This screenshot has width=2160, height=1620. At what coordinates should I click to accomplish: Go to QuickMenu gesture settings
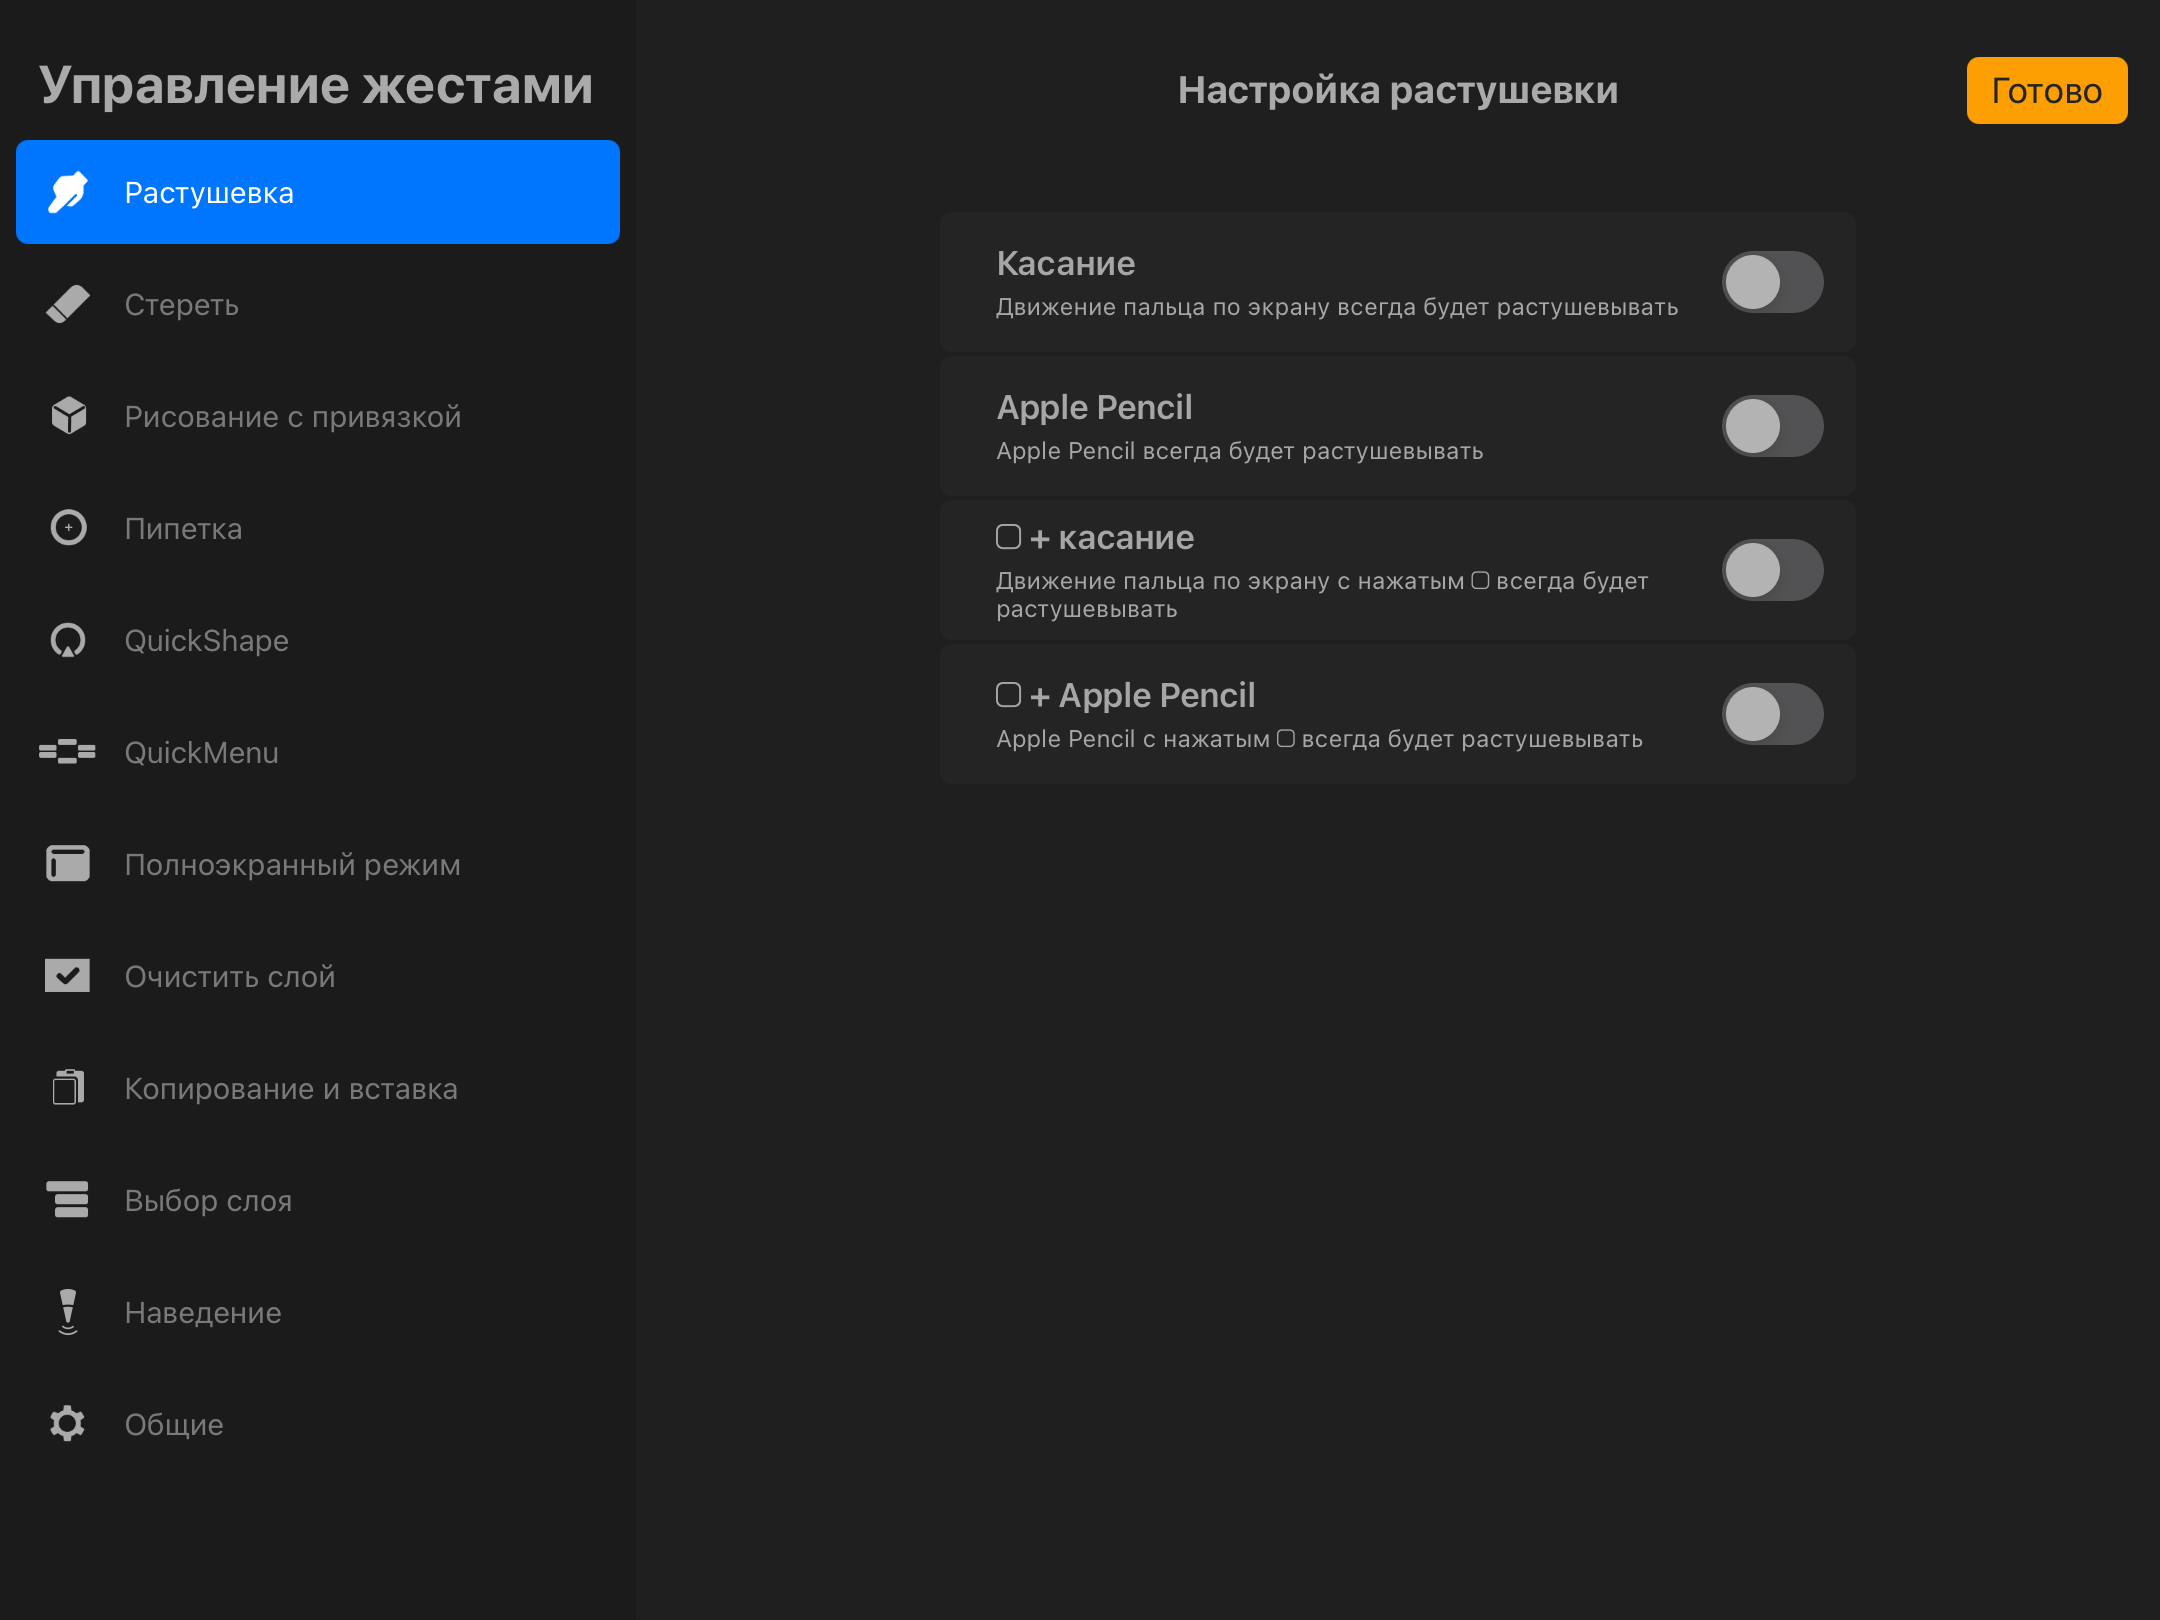pyautogui.click(x=318, y=752)
